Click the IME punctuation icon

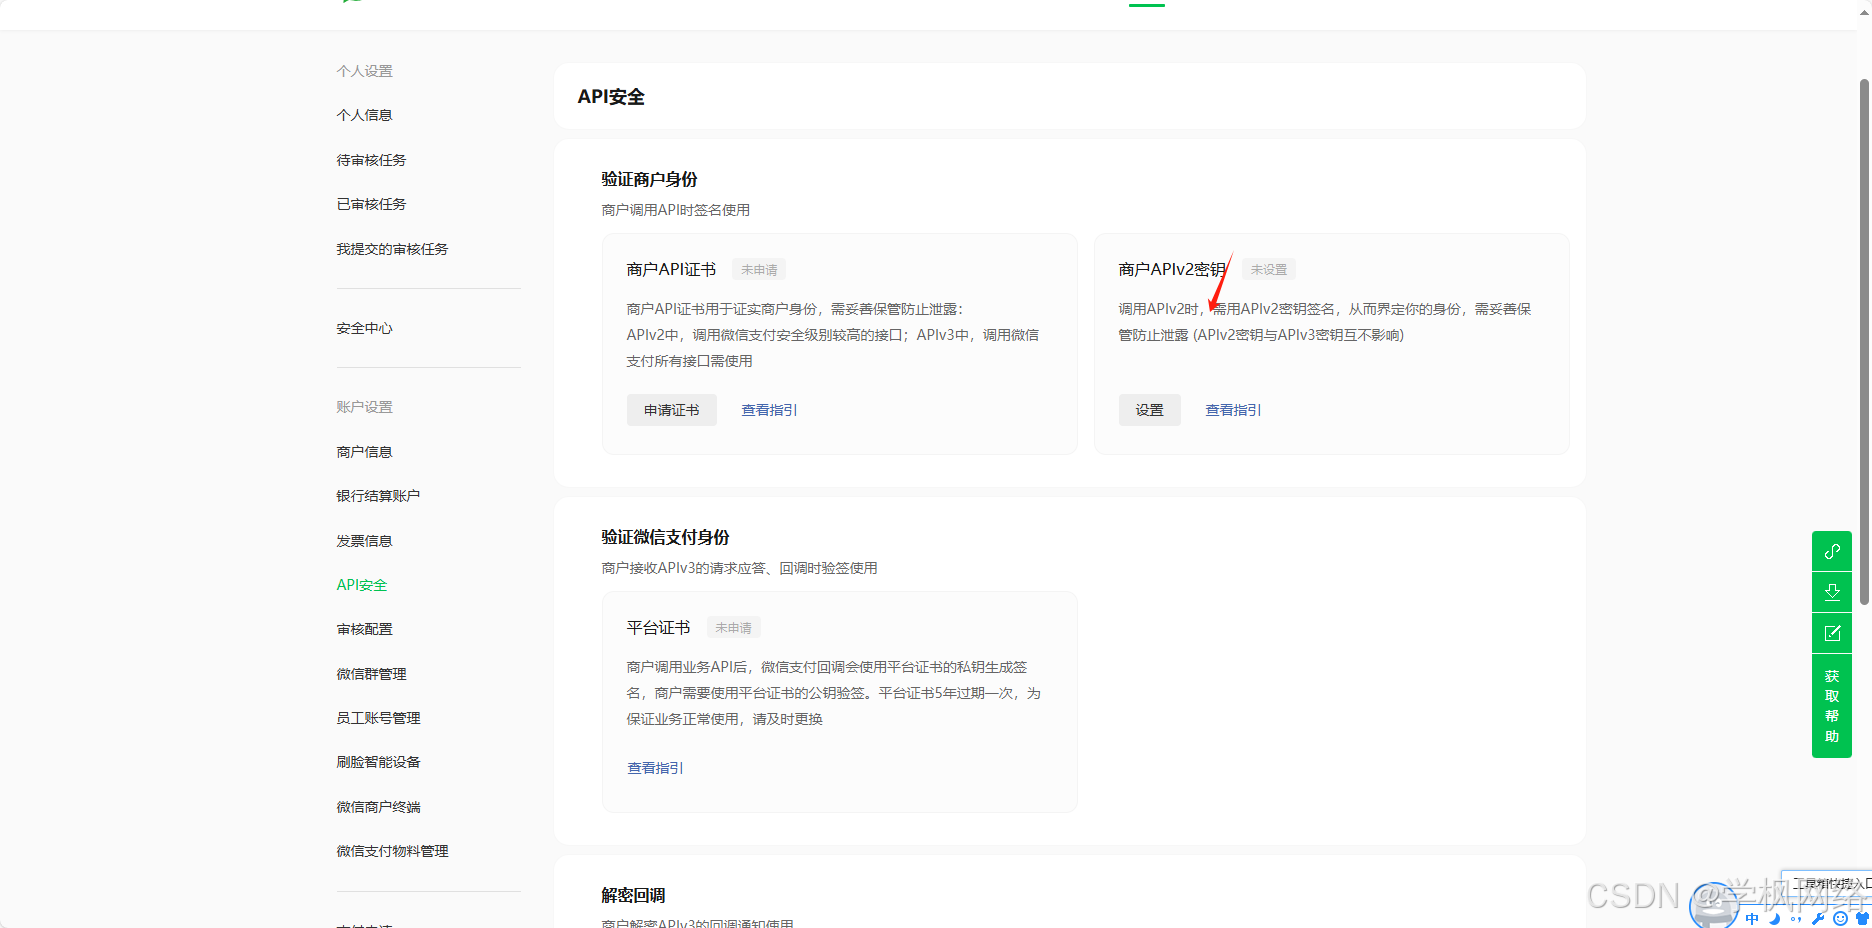tap(1796, 919)
